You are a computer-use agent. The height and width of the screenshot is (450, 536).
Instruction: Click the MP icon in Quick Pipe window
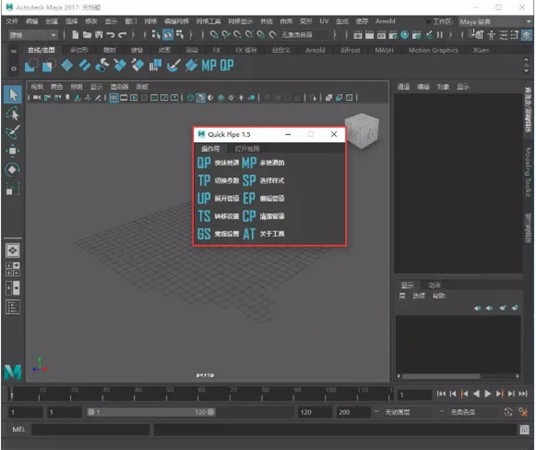(x=249, y=163)
